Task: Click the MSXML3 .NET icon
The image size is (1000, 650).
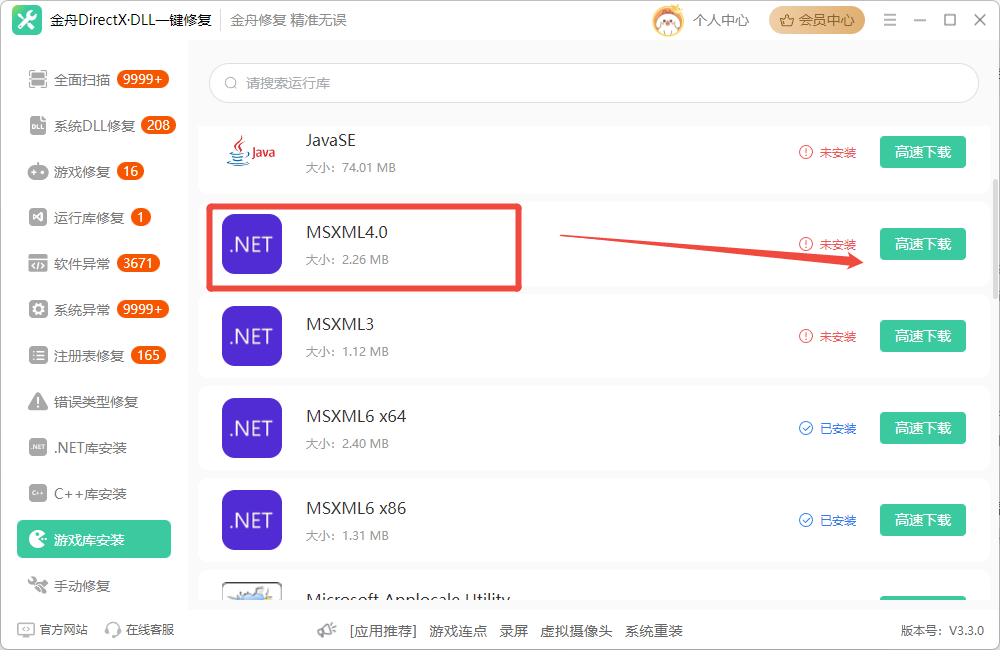Action: [252, 336]
